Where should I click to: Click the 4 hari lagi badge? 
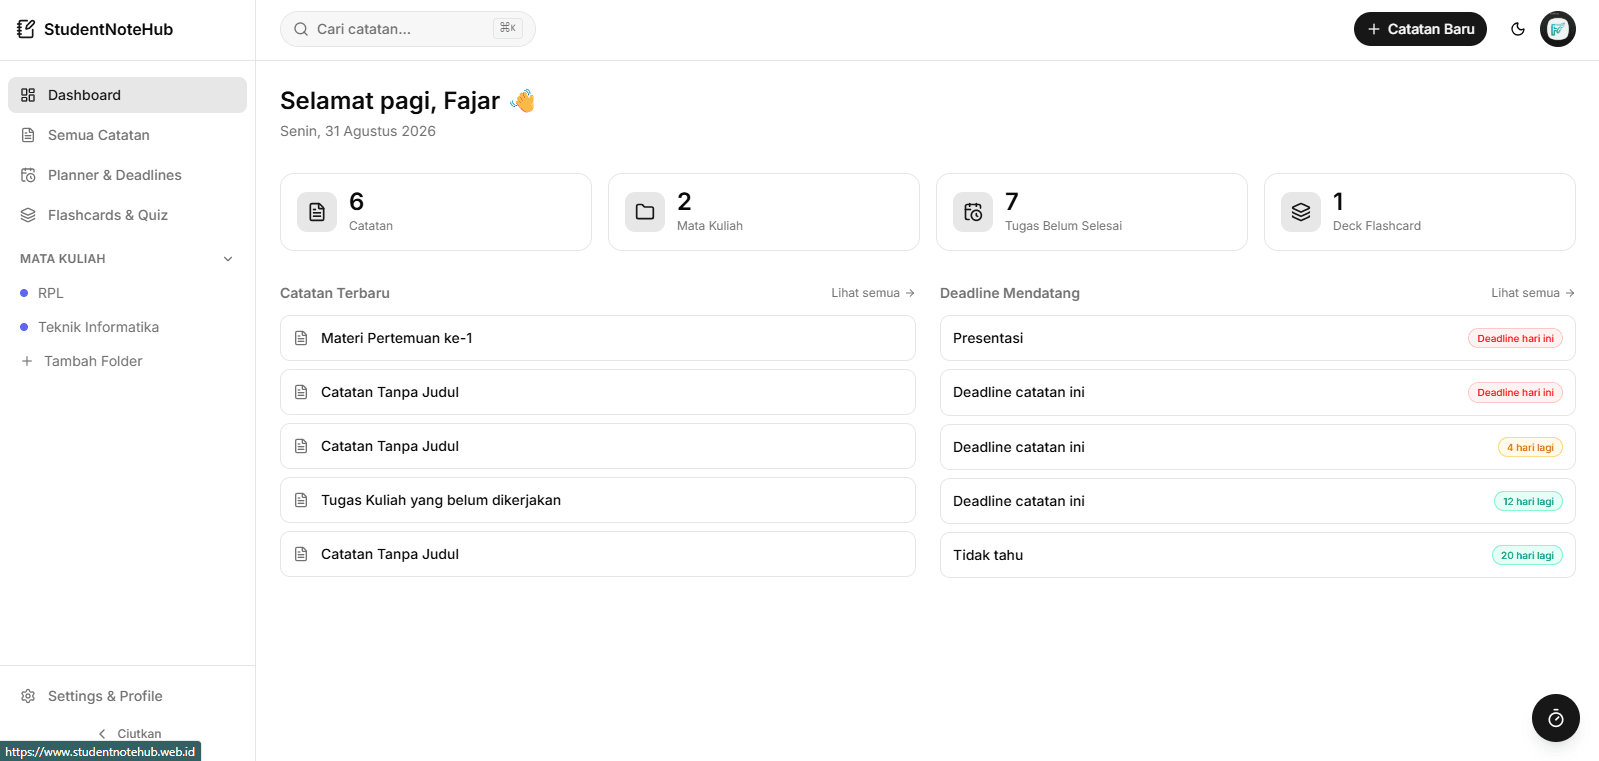coord(1530,447)
